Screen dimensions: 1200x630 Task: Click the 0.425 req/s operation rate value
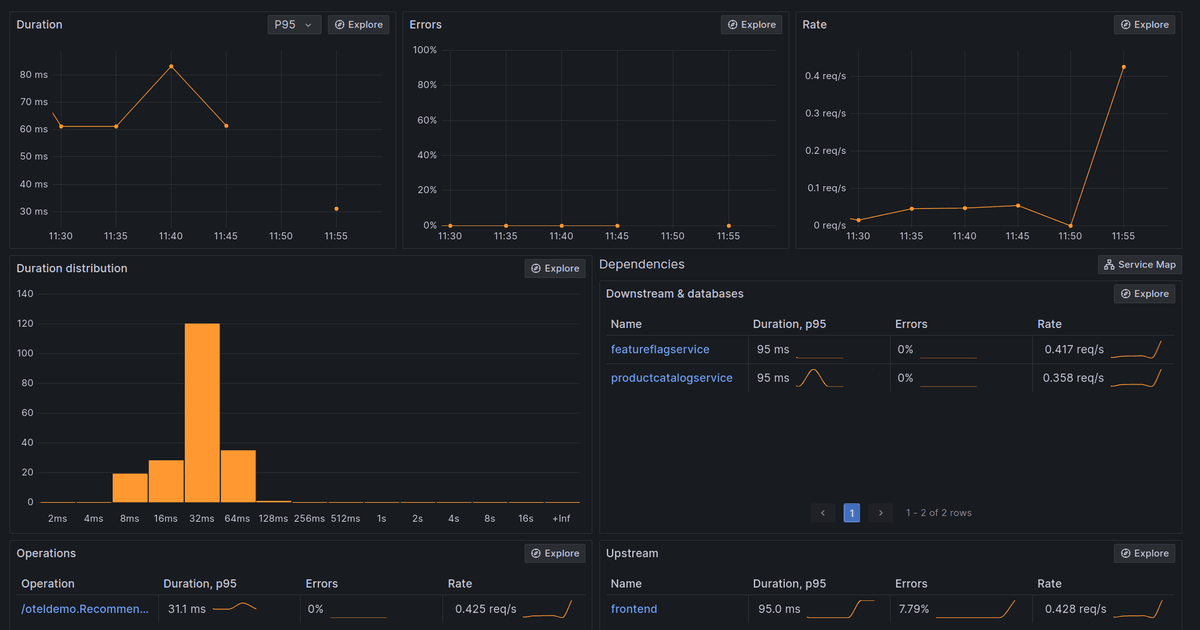(485, 609)
